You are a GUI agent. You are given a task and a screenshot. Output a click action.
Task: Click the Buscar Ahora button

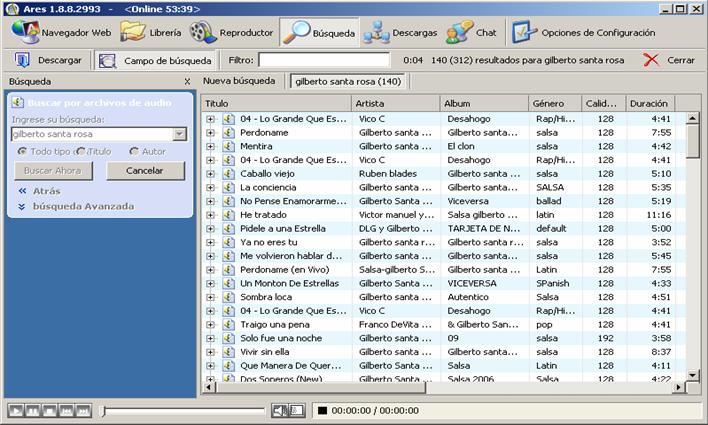[53, 171]
